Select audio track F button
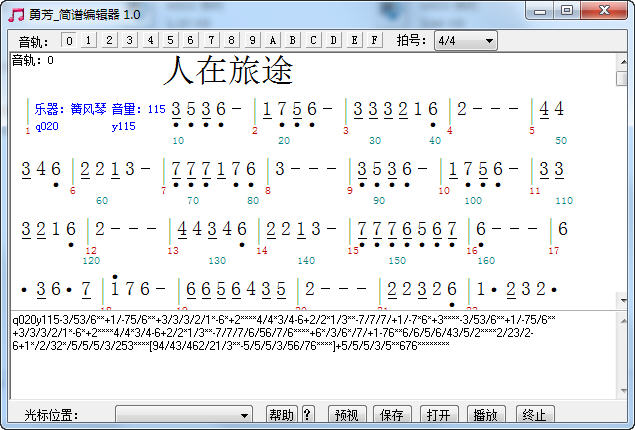The height and width of the screenshot is (430, 635). (x=374, y=41)
